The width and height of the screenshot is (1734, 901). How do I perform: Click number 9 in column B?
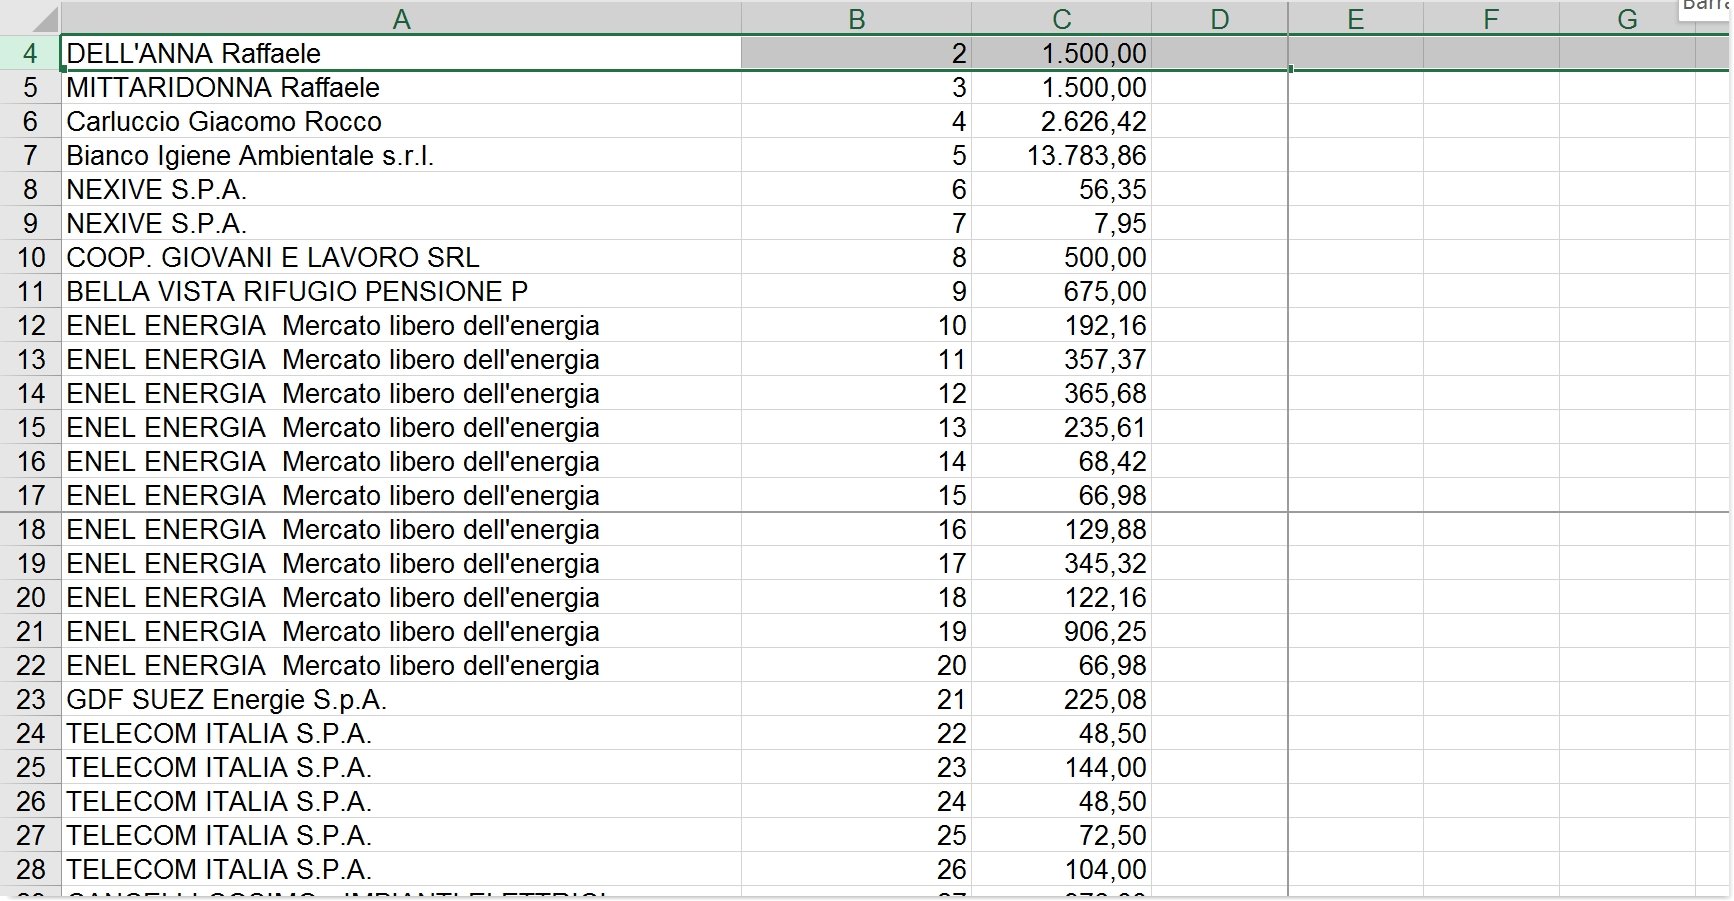tap(856, 291)
